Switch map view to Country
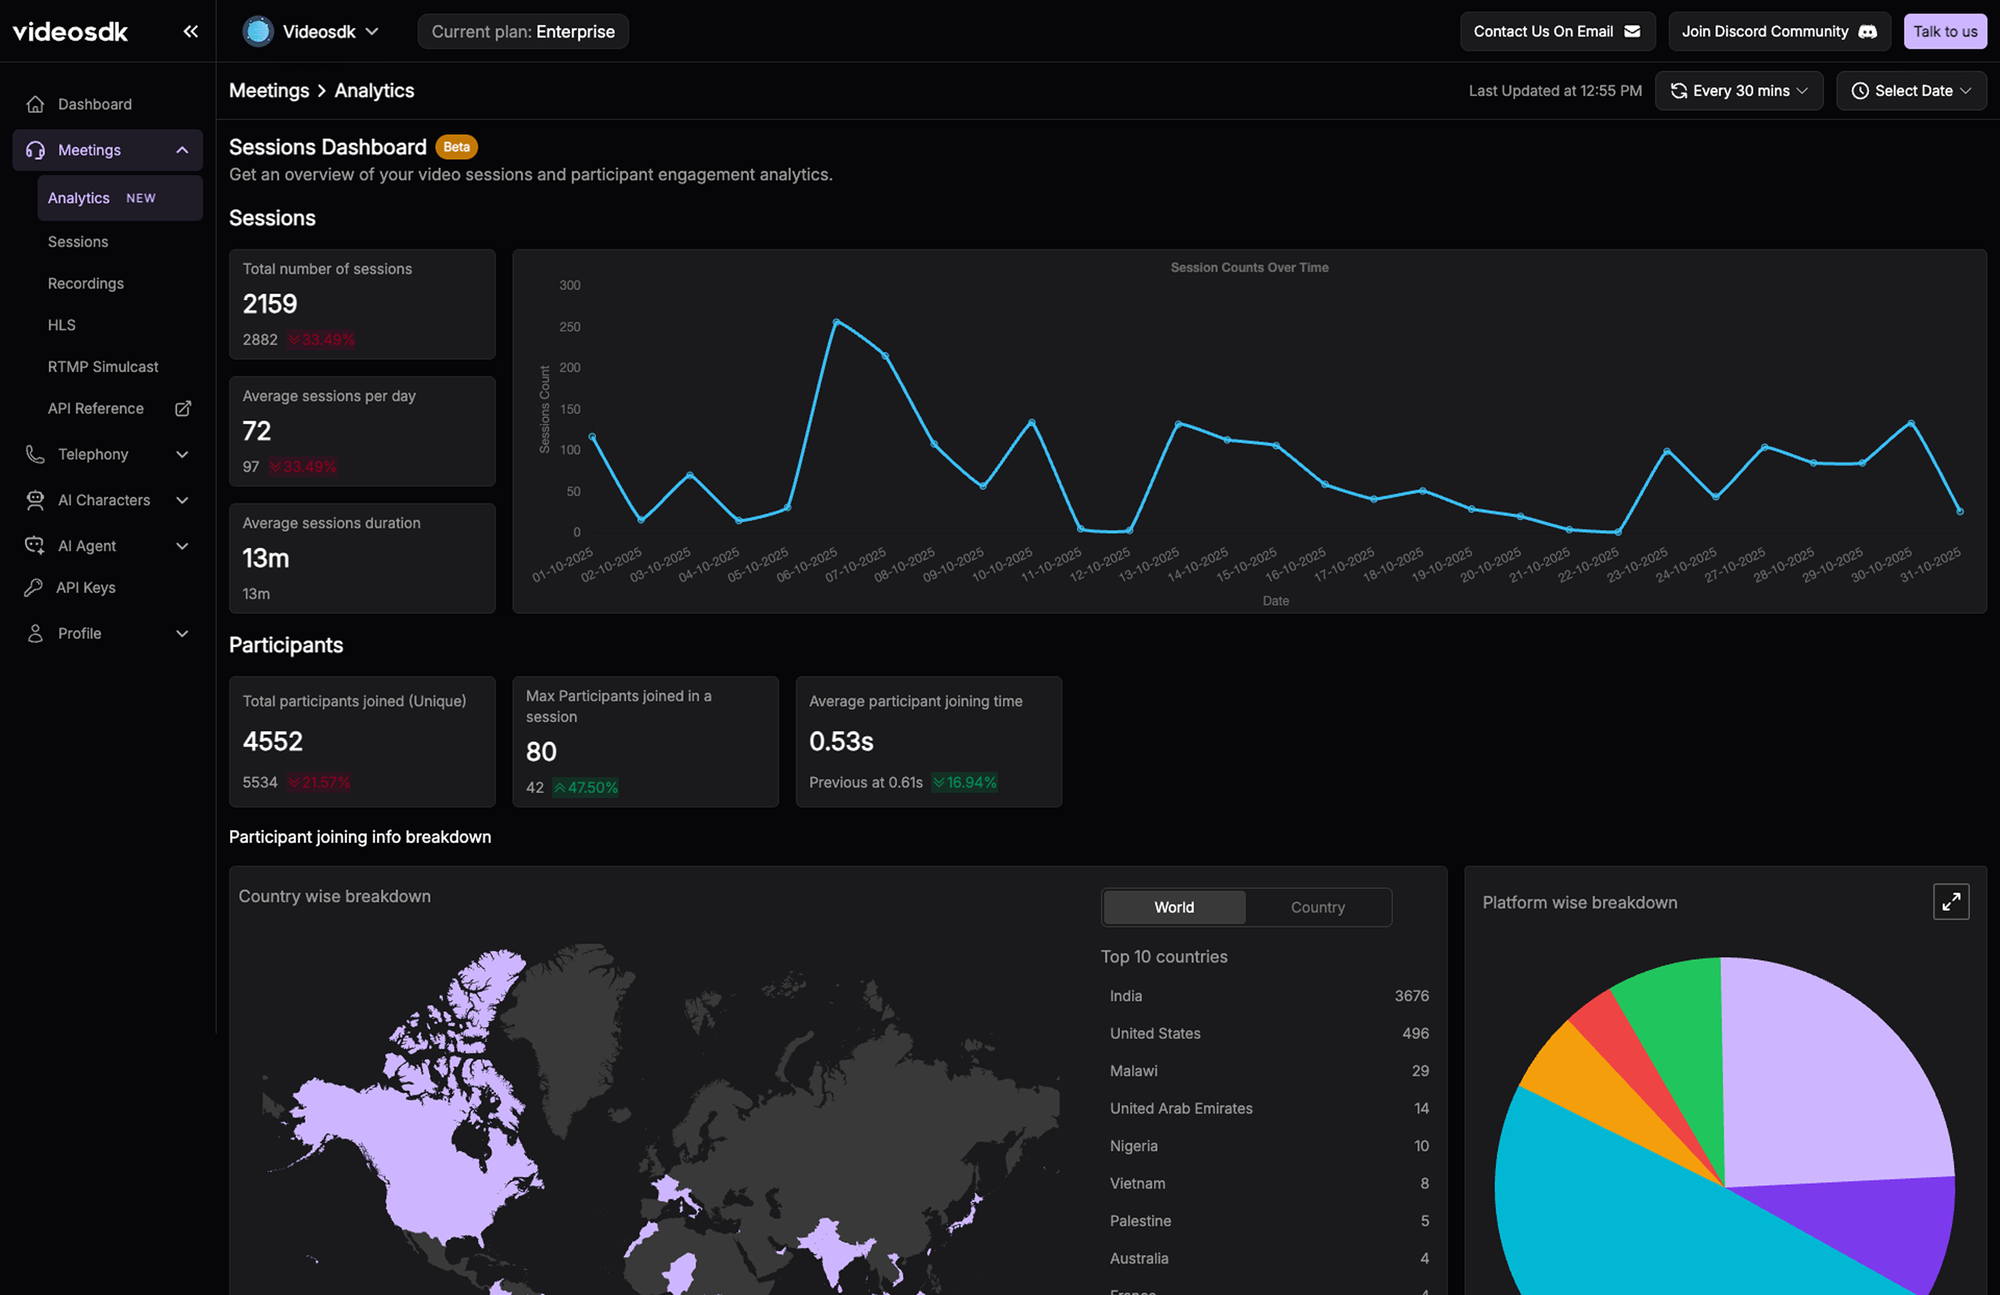Screen dimensions: 2000x1295 coord(1317,907)
